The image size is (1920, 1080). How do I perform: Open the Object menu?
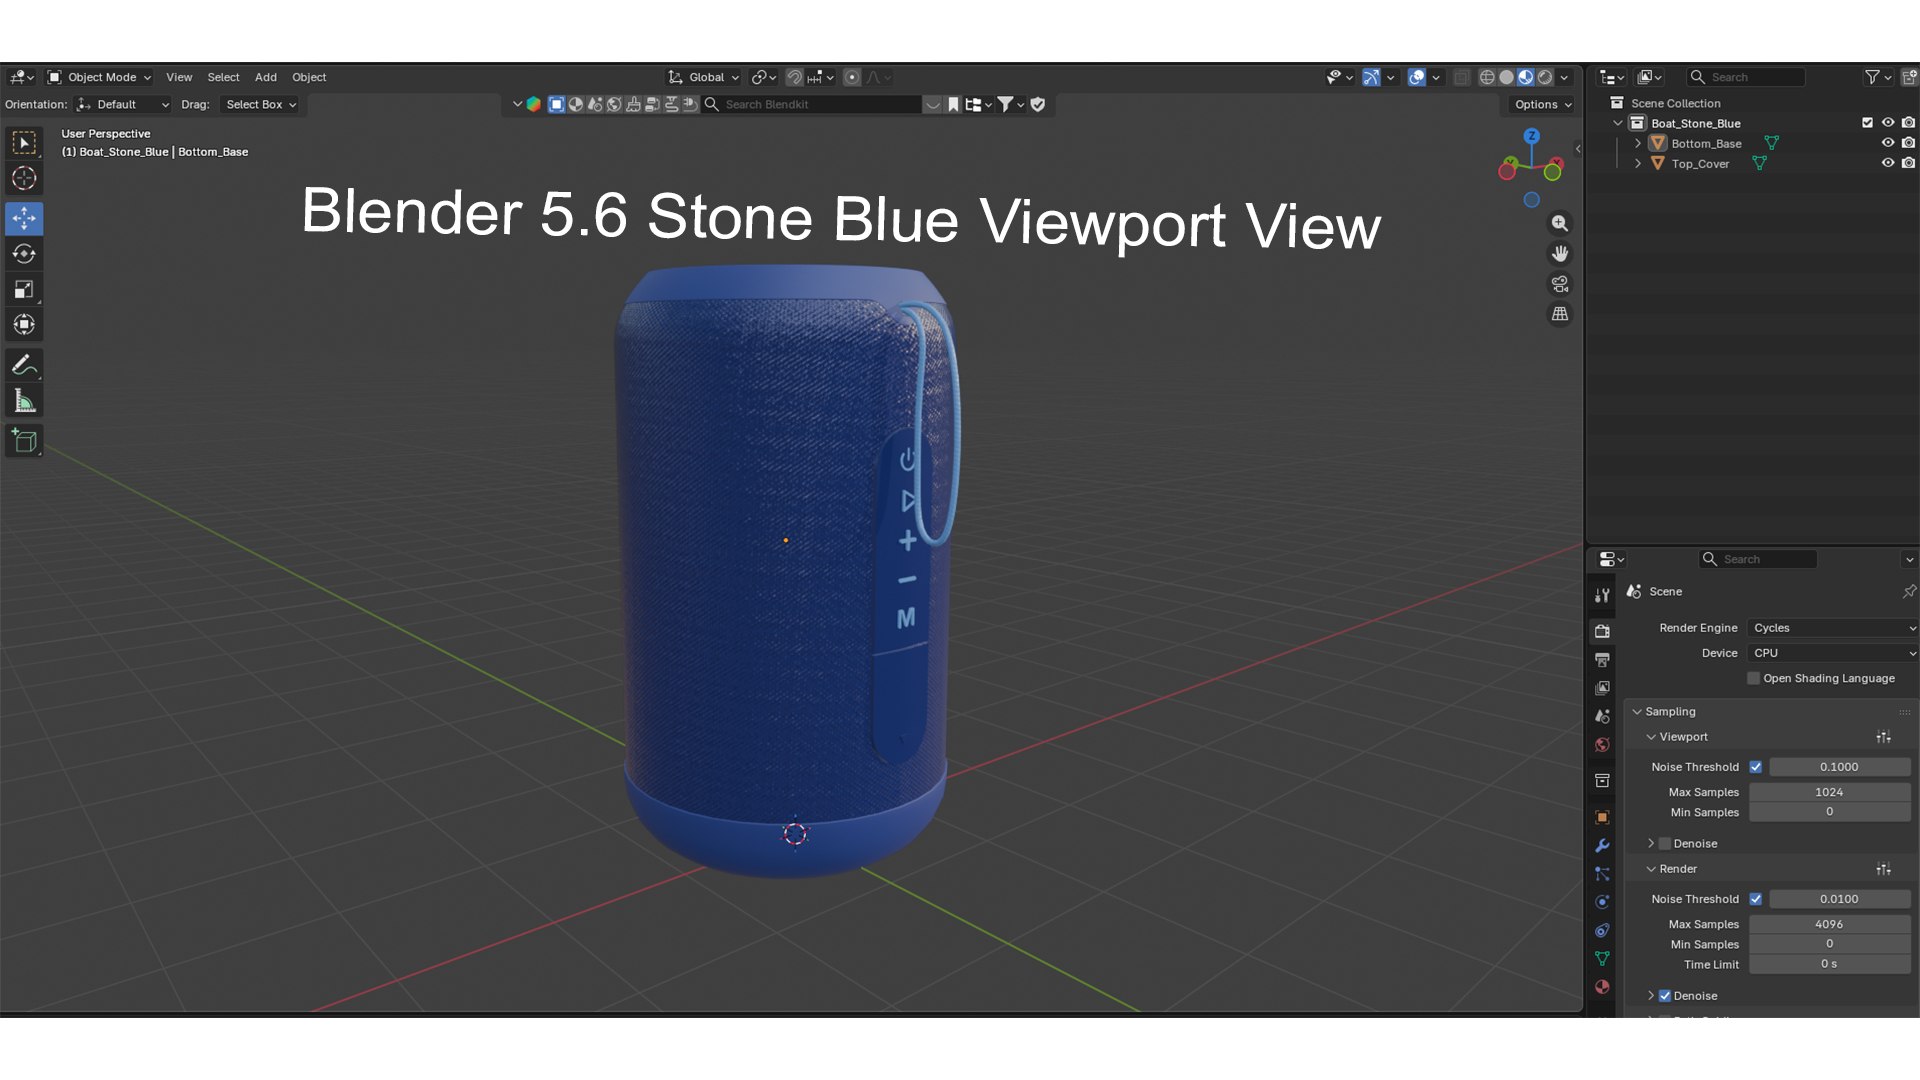(x=309, y=77)
